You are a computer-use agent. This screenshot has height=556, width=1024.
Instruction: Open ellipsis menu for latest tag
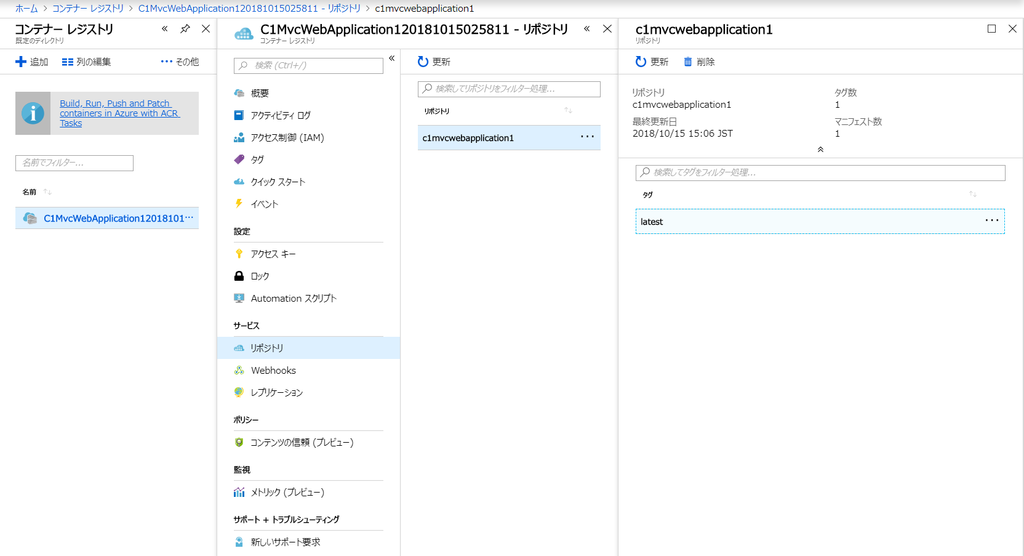pos(991,221)
